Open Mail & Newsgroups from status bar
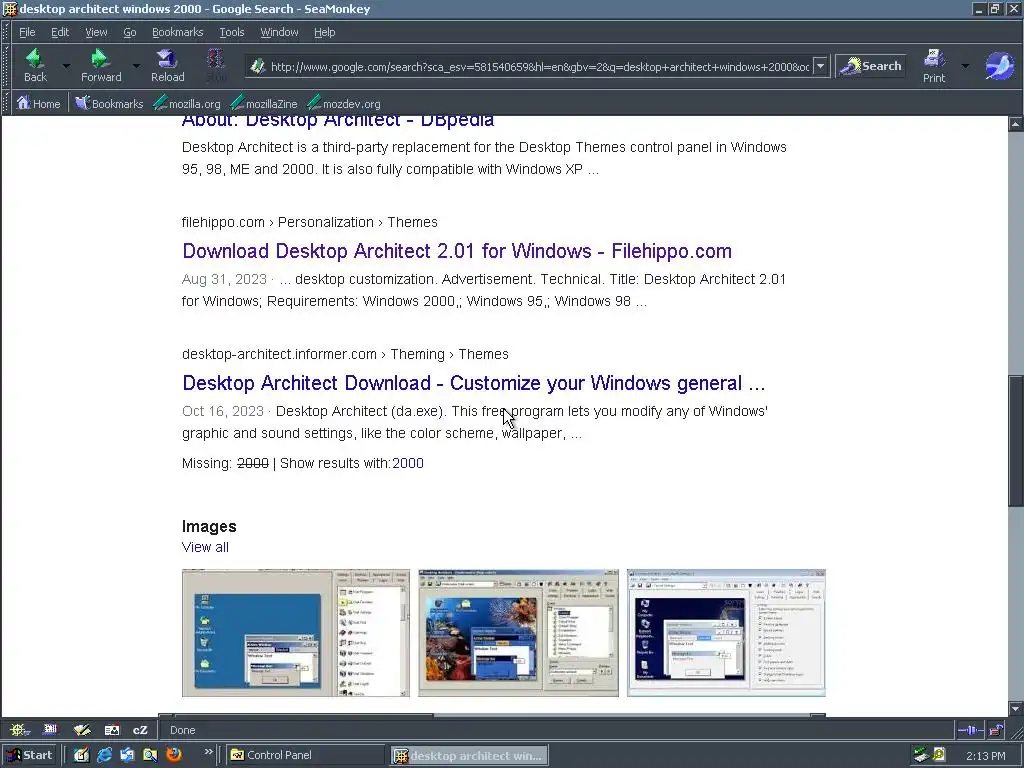Viewport: 1024px width, 768px height. click(x=50, y=730)
